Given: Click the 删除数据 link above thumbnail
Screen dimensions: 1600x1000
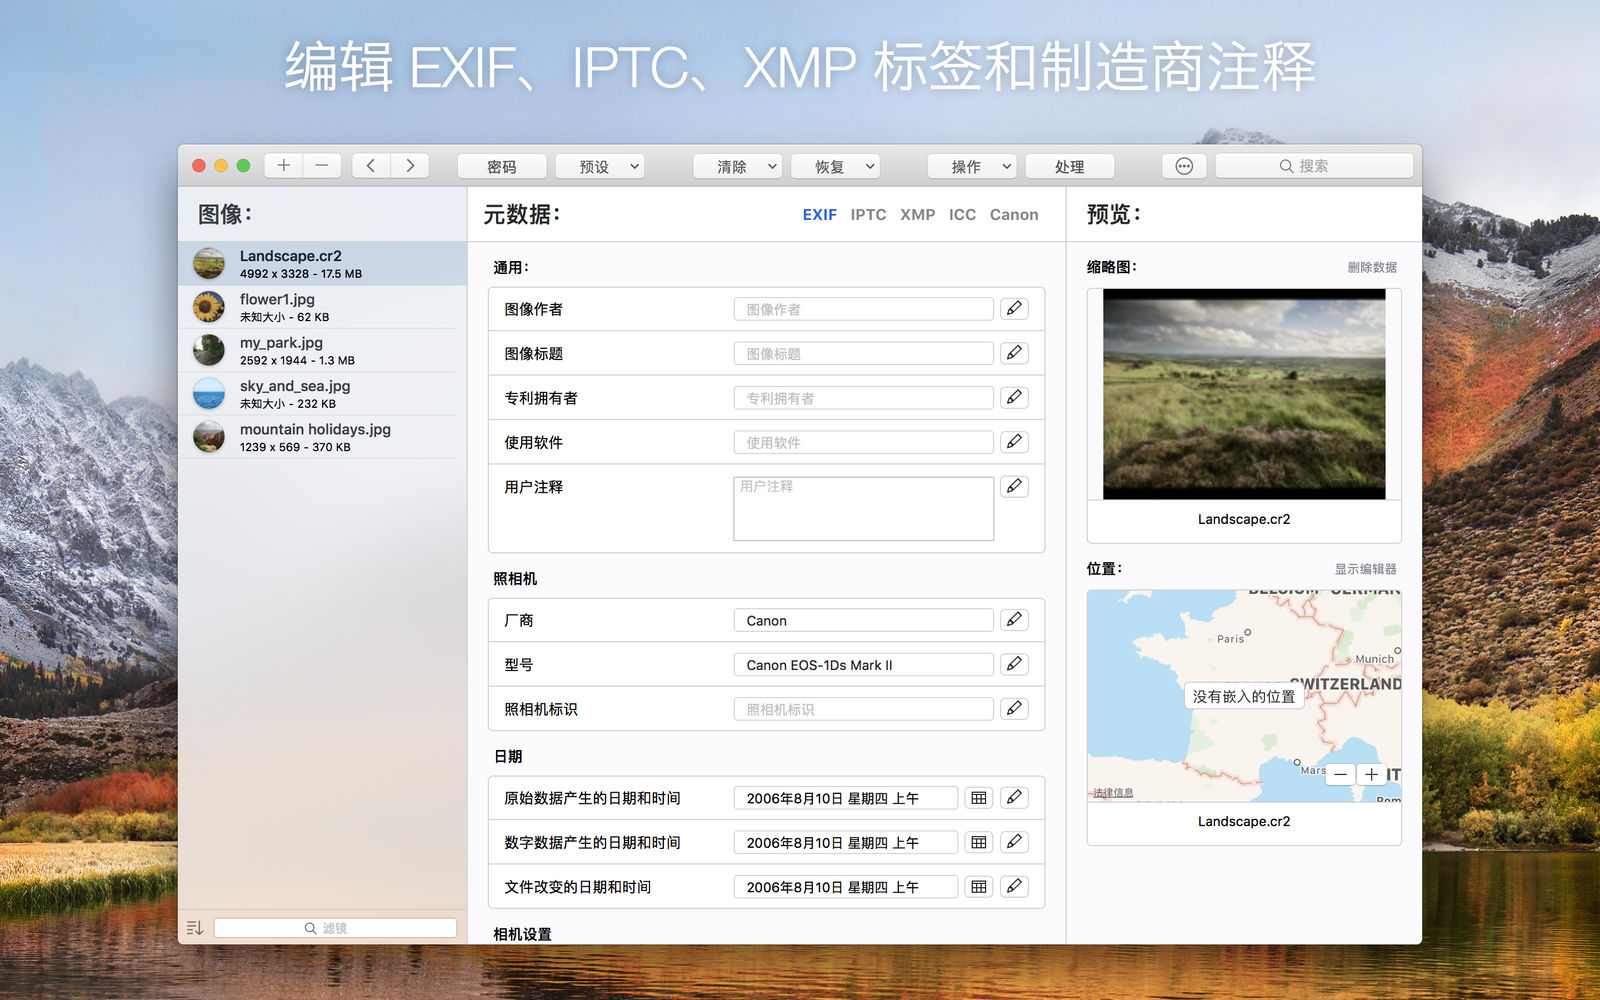Looking at the screenshot, I should pyautogui.click(x=1372, y=267).
